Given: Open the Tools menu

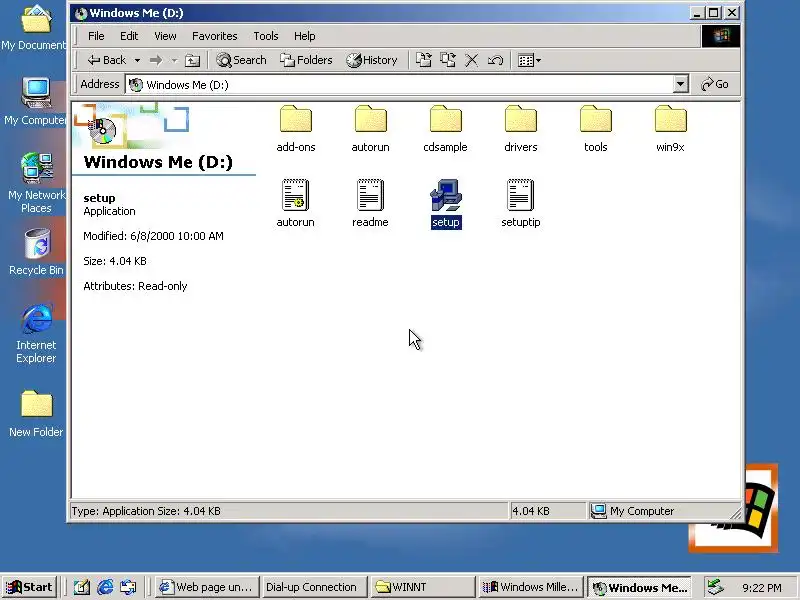Looking at the screenshot, I should [x=266, y=36].
